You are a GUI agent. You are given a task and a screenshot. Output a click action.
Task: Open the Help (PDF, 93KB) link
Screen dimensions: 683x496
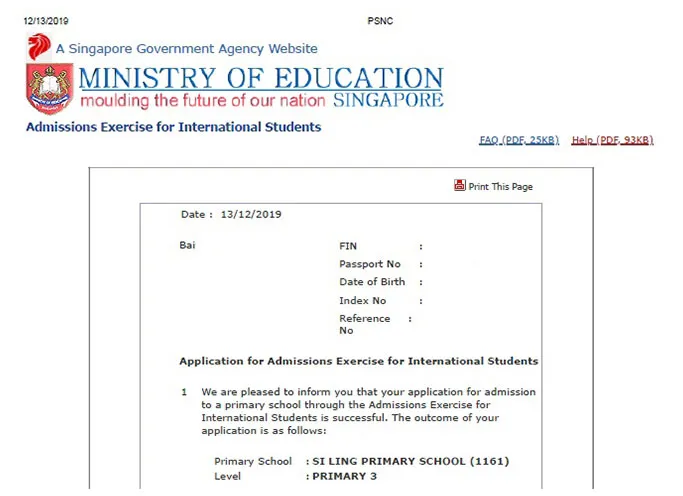(612, 140)
